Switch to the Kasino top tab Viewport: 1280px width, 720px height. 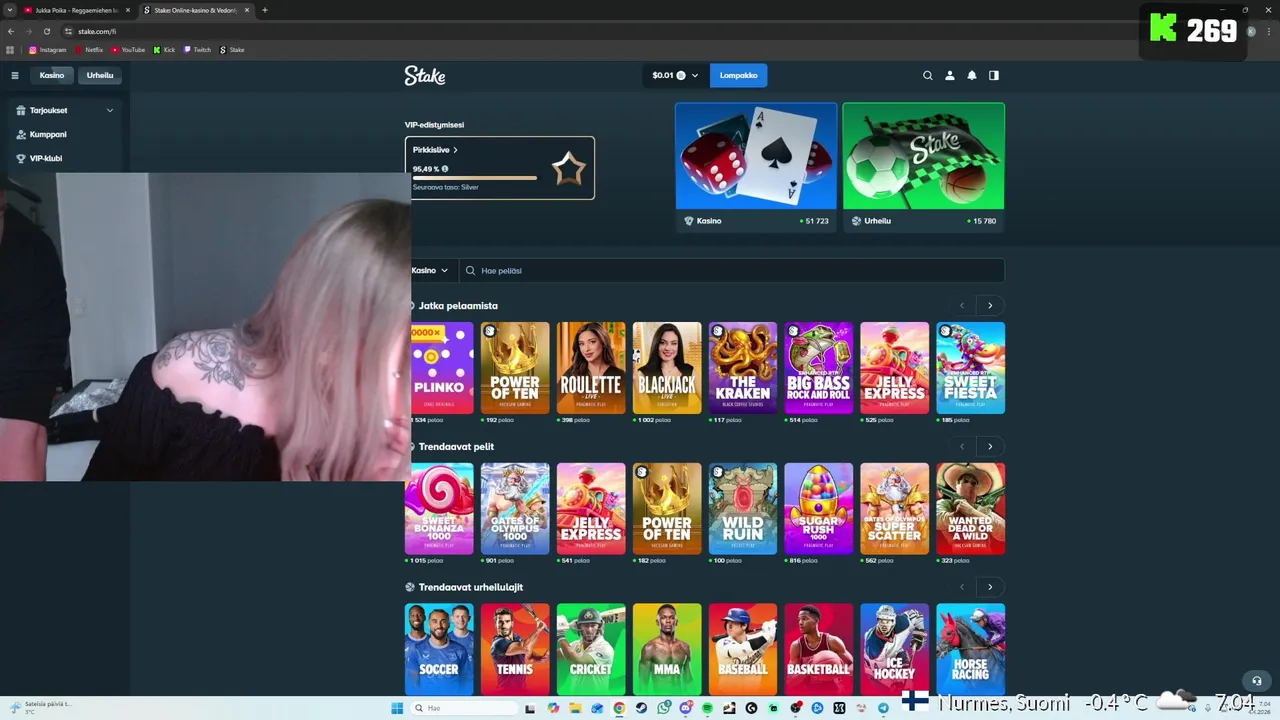click(x=52, y=75)
